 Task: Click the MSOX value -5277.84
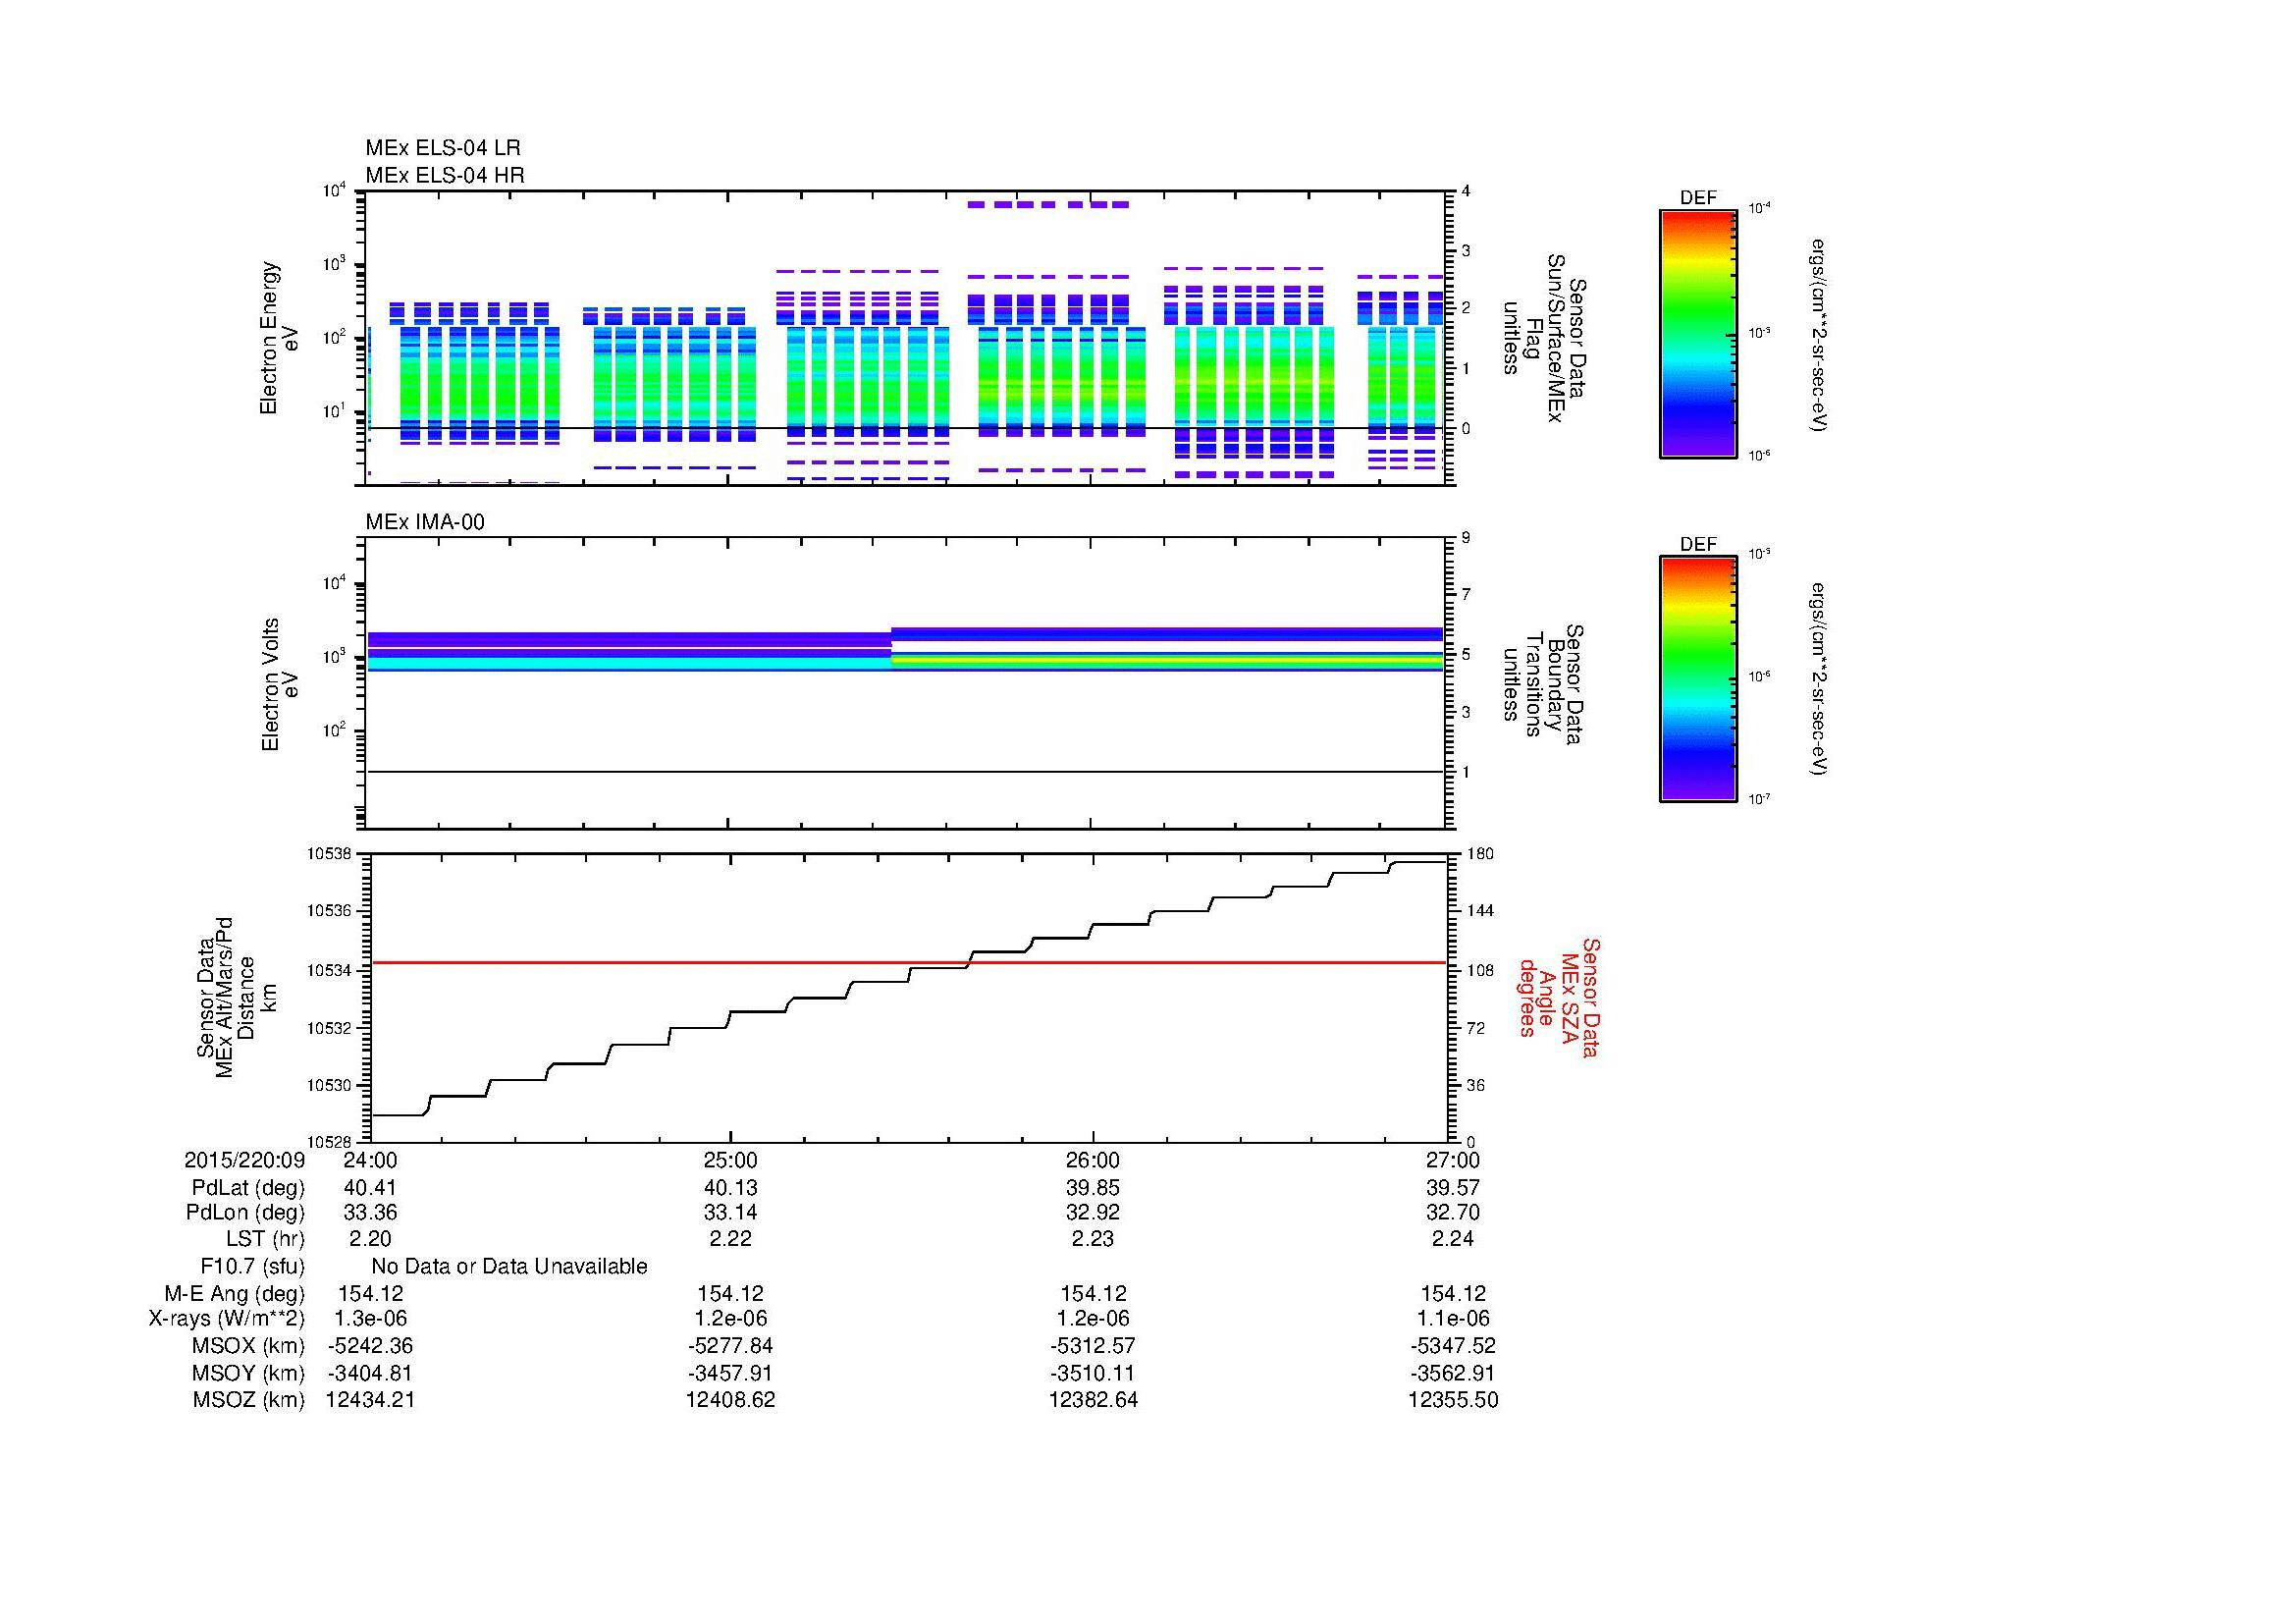pos(731,1346)
